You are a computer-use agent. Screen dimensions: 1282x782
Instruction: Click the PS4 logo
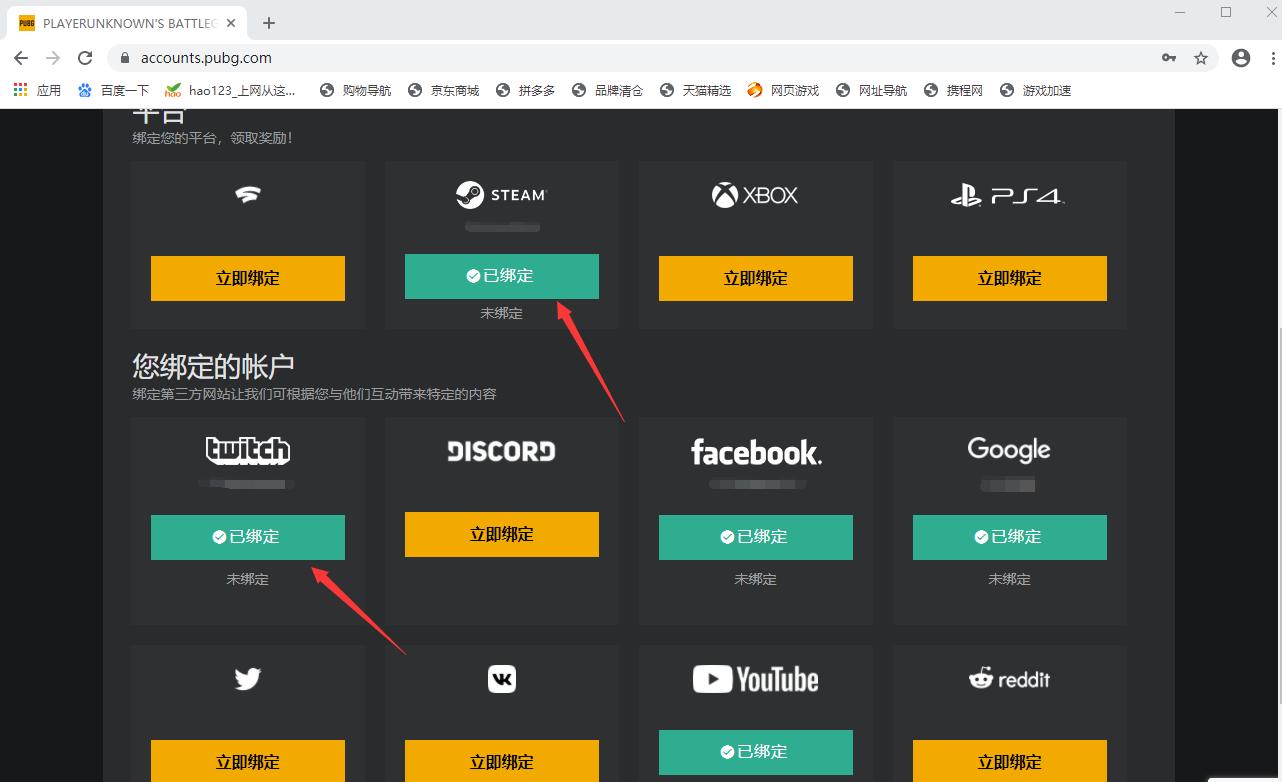(1008, 196)
